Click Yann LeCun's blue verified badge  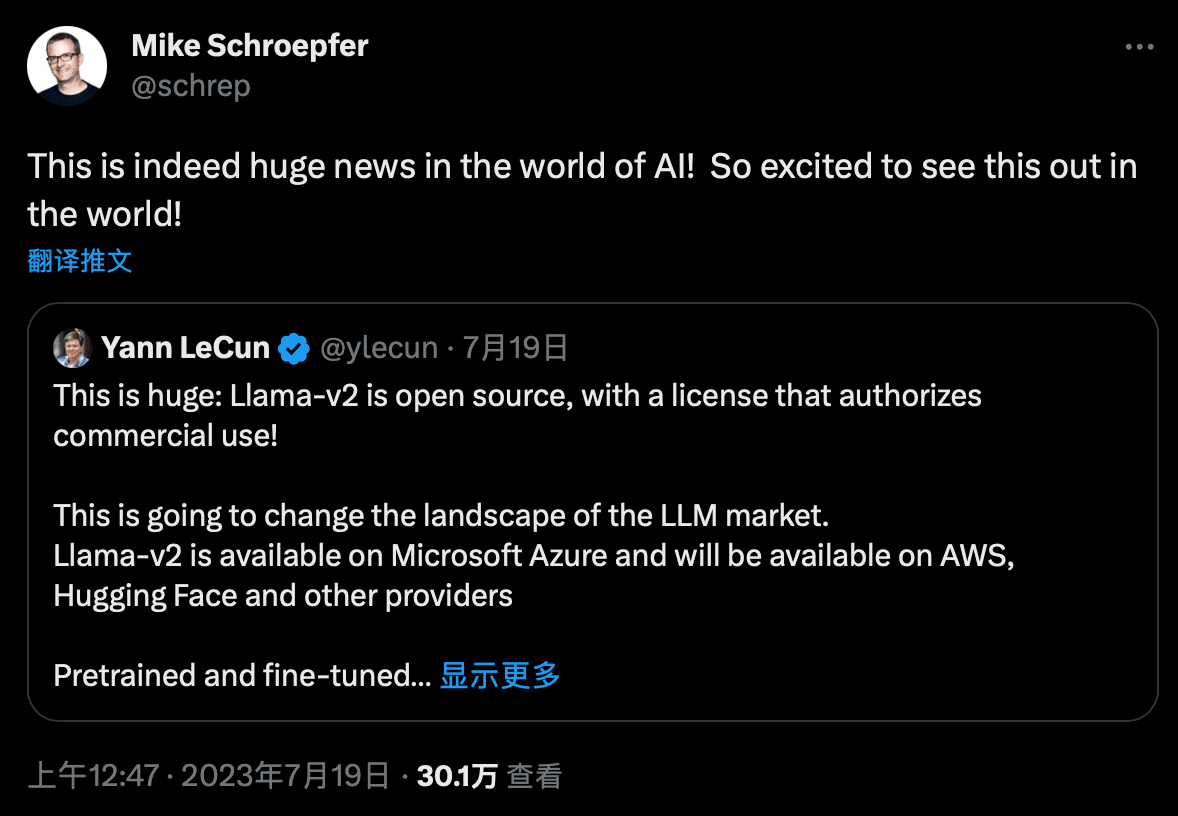coord(291,347)
